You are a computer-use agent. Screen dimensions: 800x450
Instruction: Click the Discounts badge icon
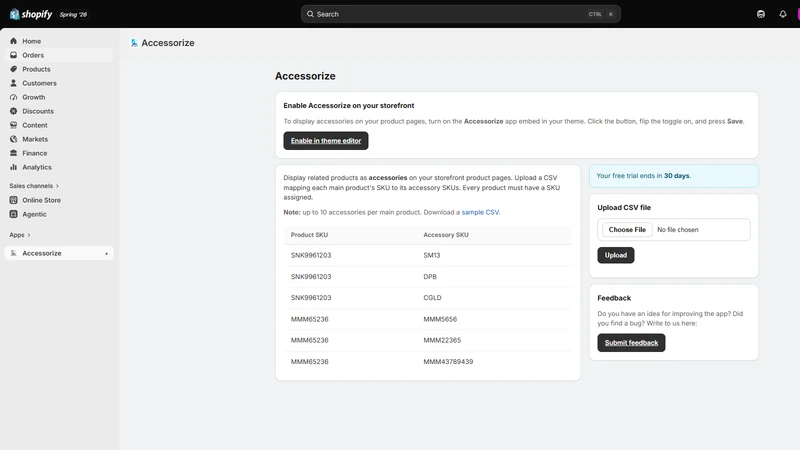14,111
